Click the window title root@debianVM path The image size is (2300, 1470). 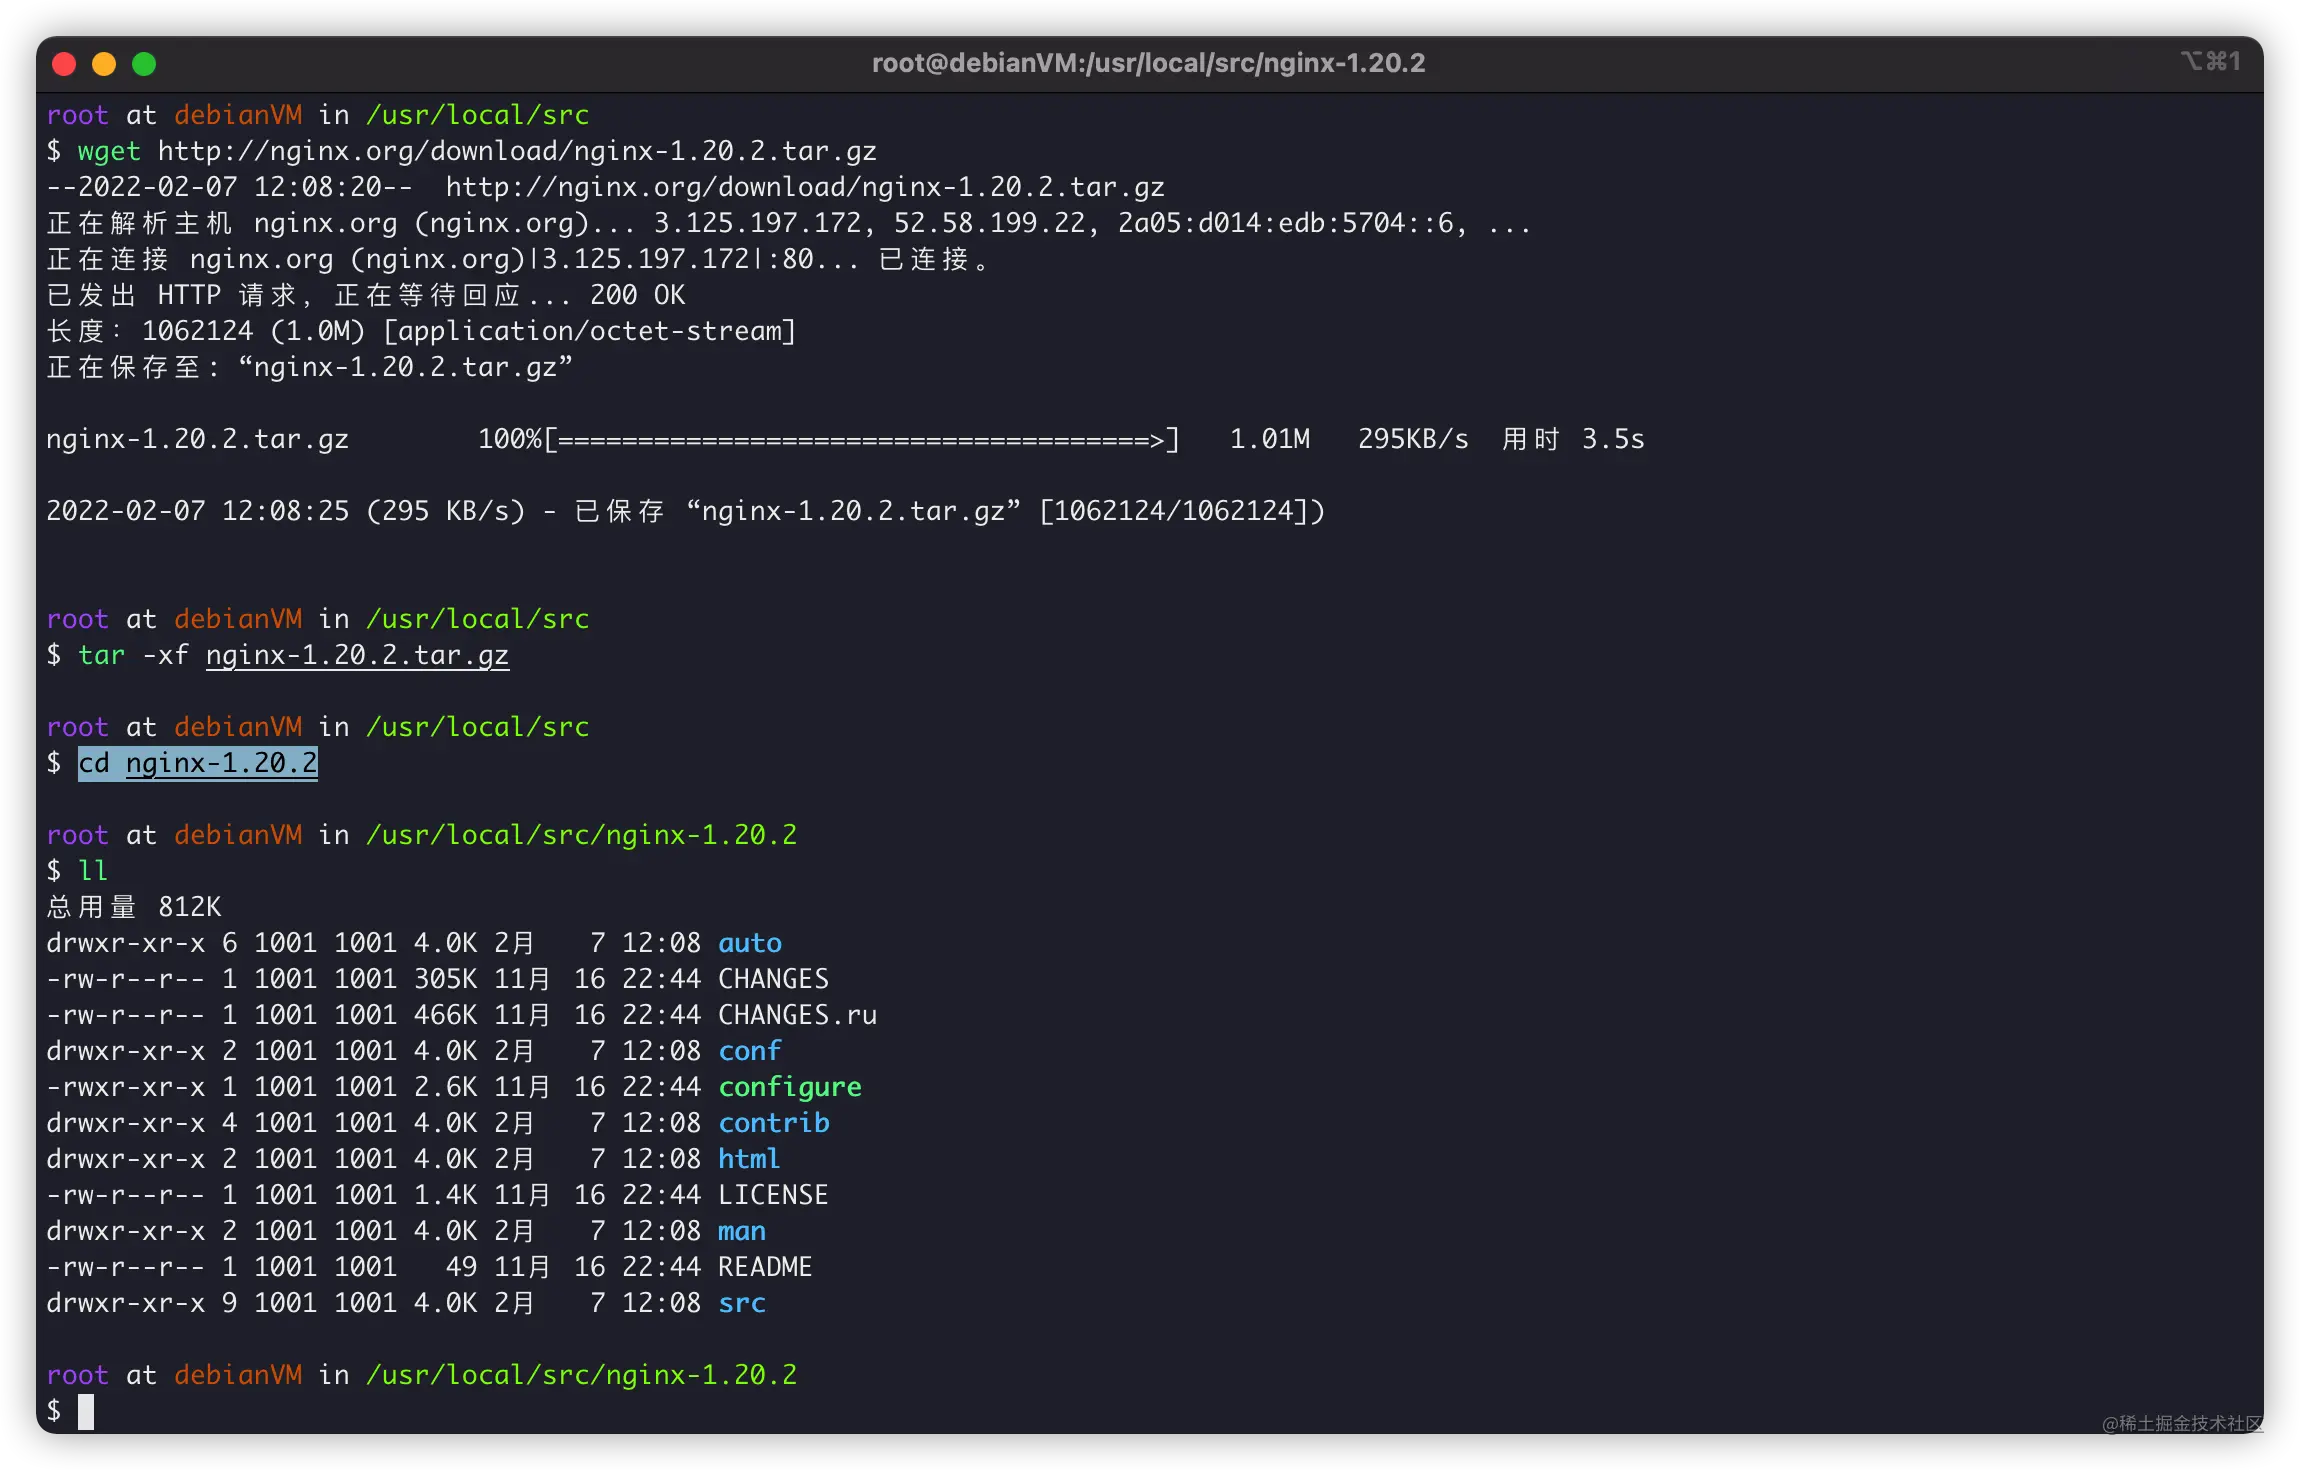(x=1148, y=63)
